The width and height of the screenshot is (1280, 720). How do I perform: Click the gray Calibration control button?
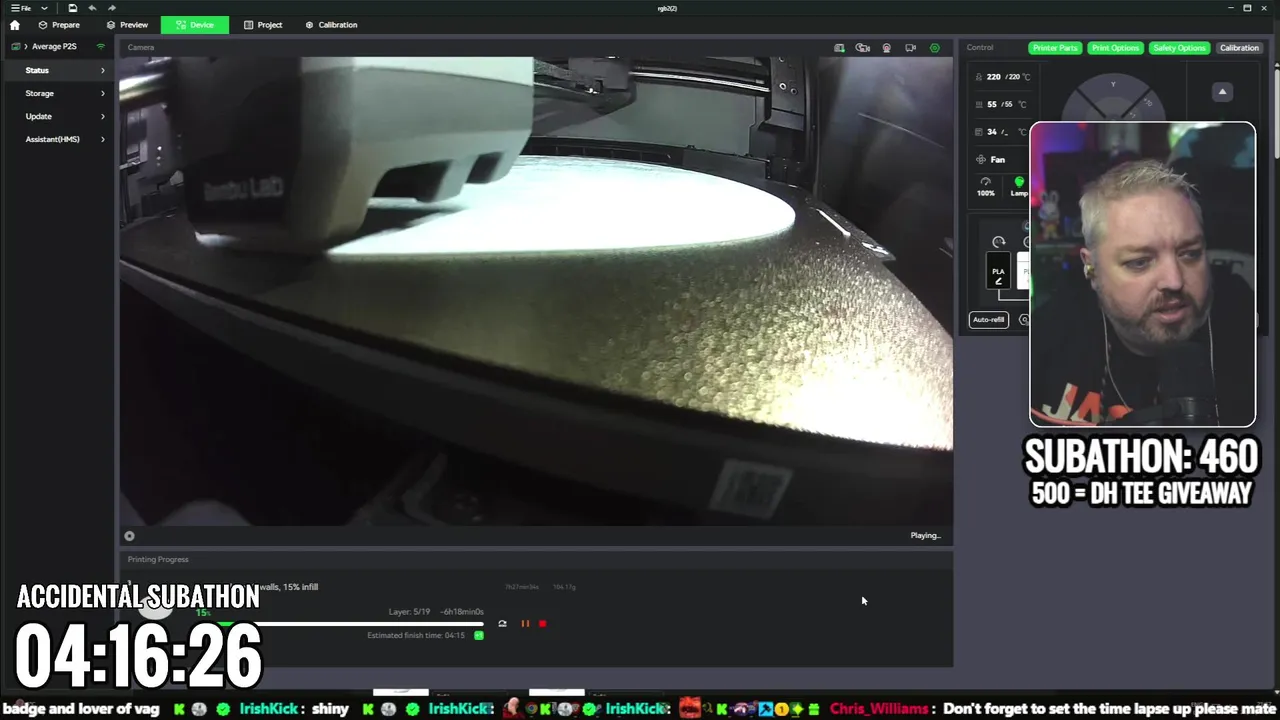(1239, 48)
